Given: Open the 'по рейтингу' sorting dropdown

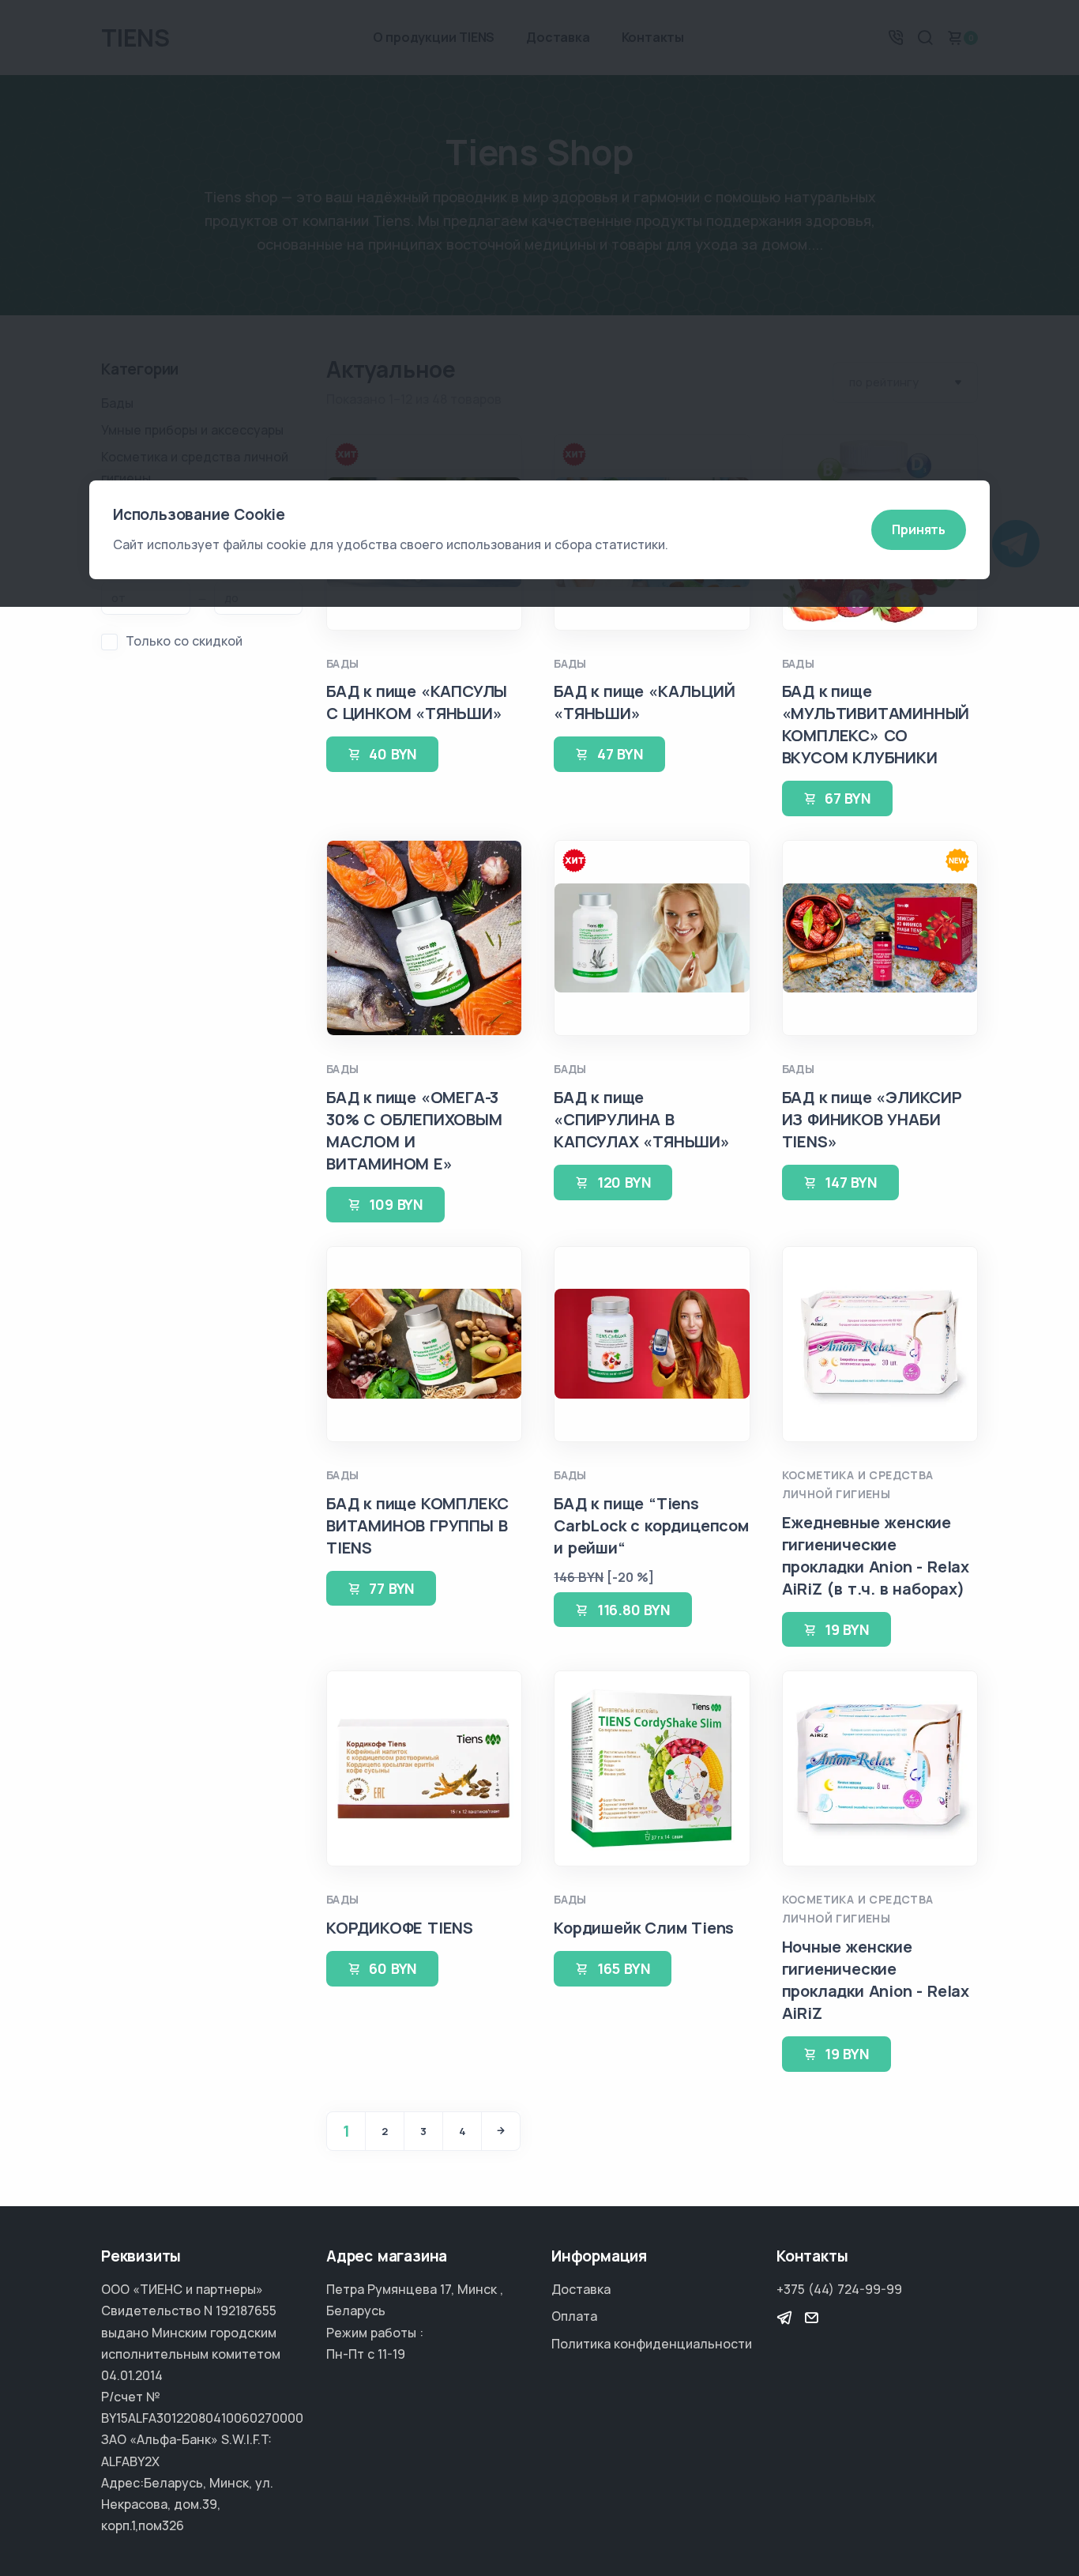Looking at the screenshot, I should tap(905, 382).
